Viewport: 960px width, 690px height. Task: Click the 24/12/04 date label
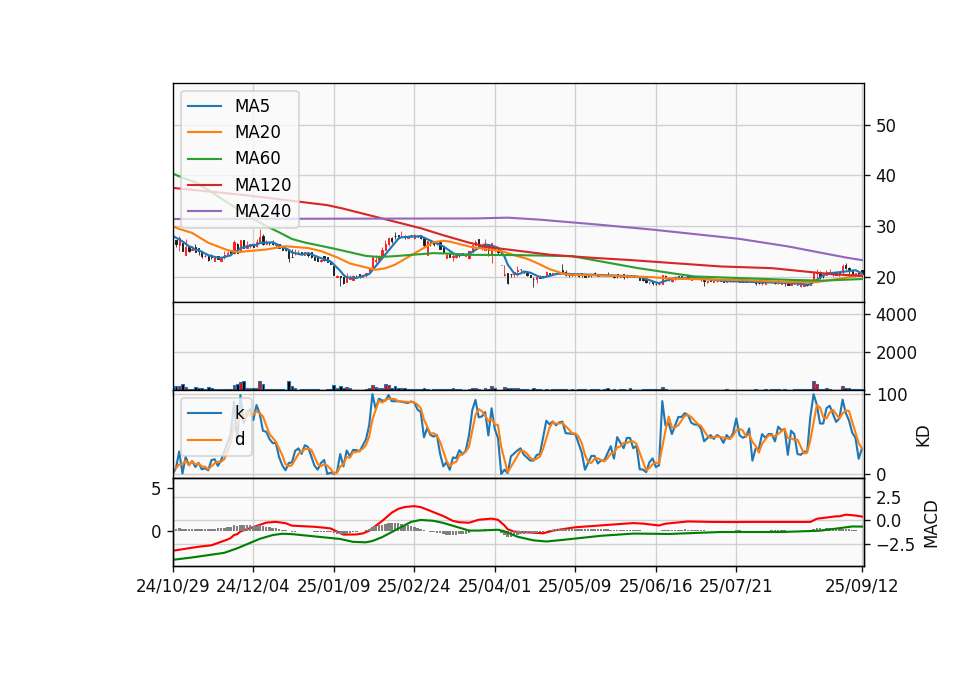(x=253, y=587)
